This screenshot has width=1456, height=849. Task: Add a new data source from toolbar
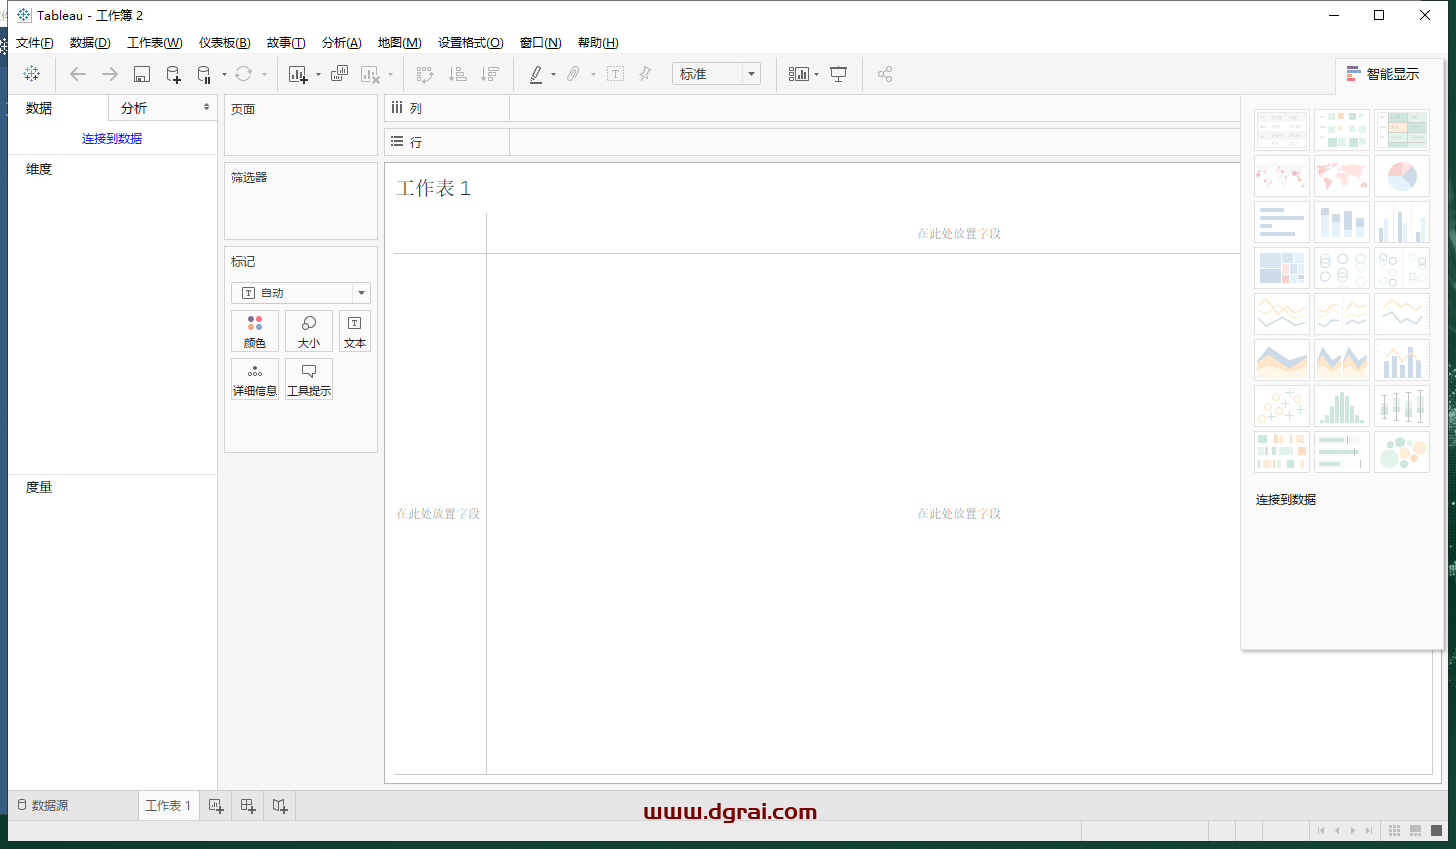pos(173,74)
